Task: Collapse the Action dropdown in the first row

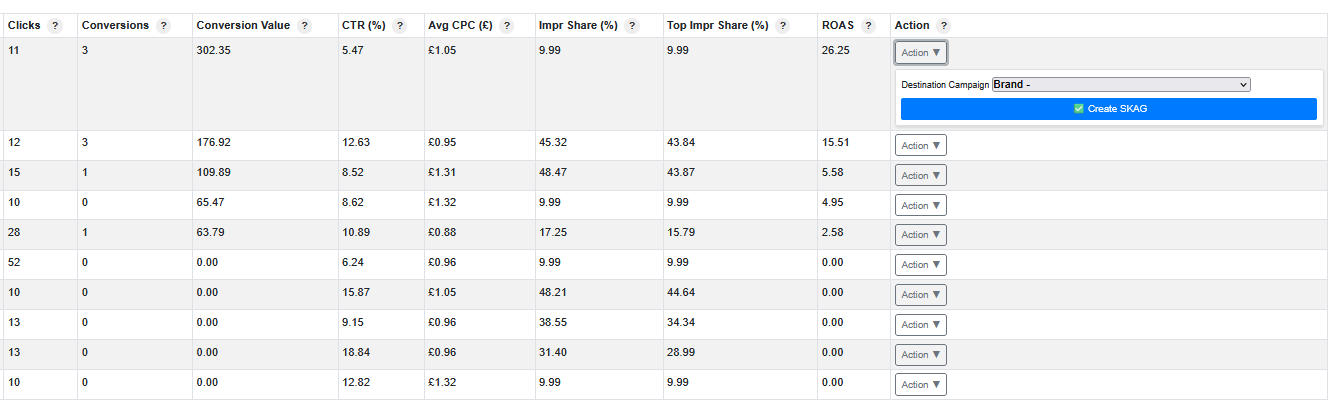Action: coord(920,52)
